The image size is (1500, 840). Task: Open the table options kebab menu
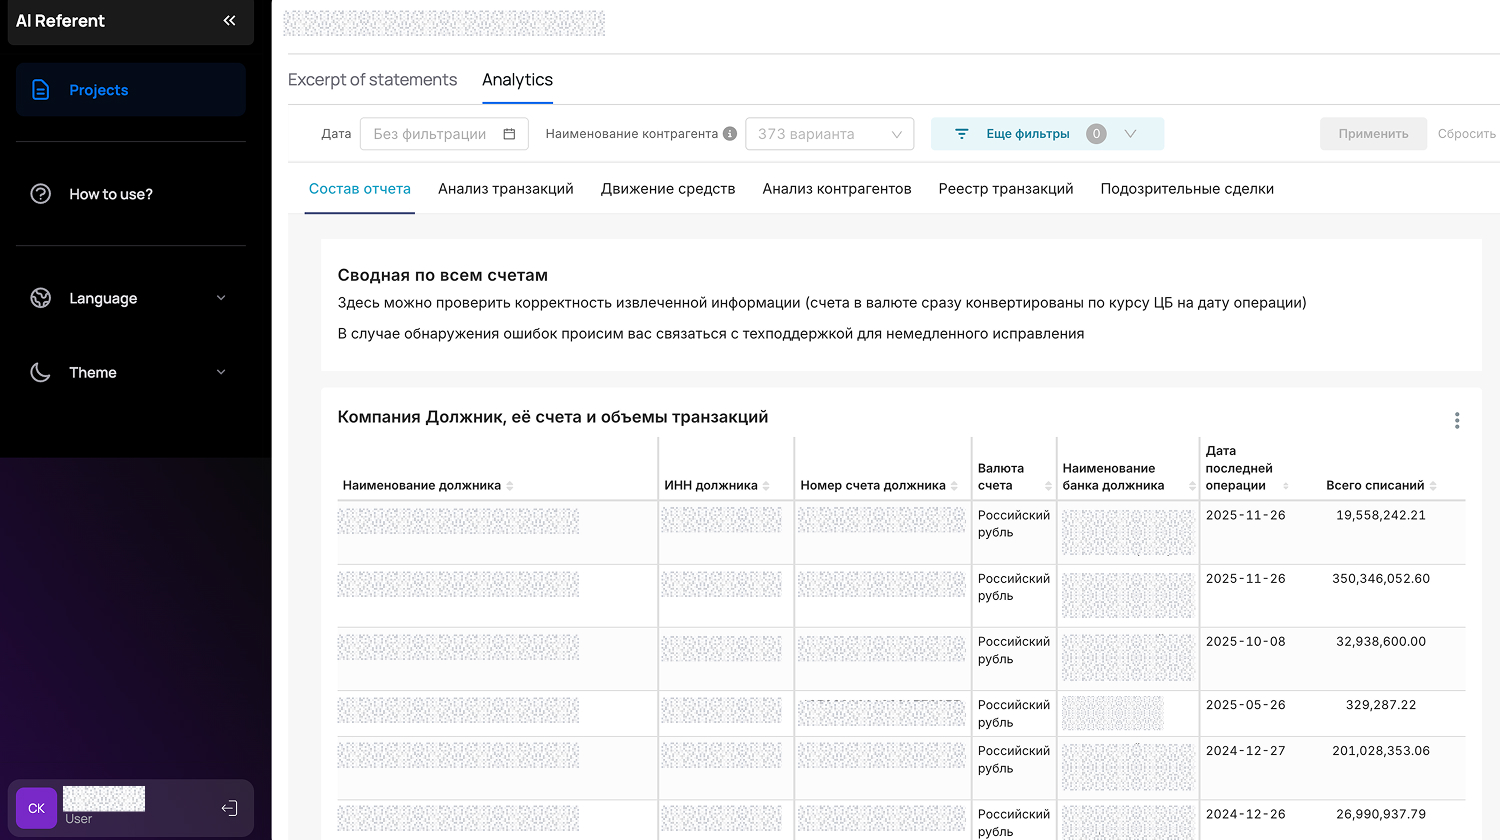pos(1457,421)
